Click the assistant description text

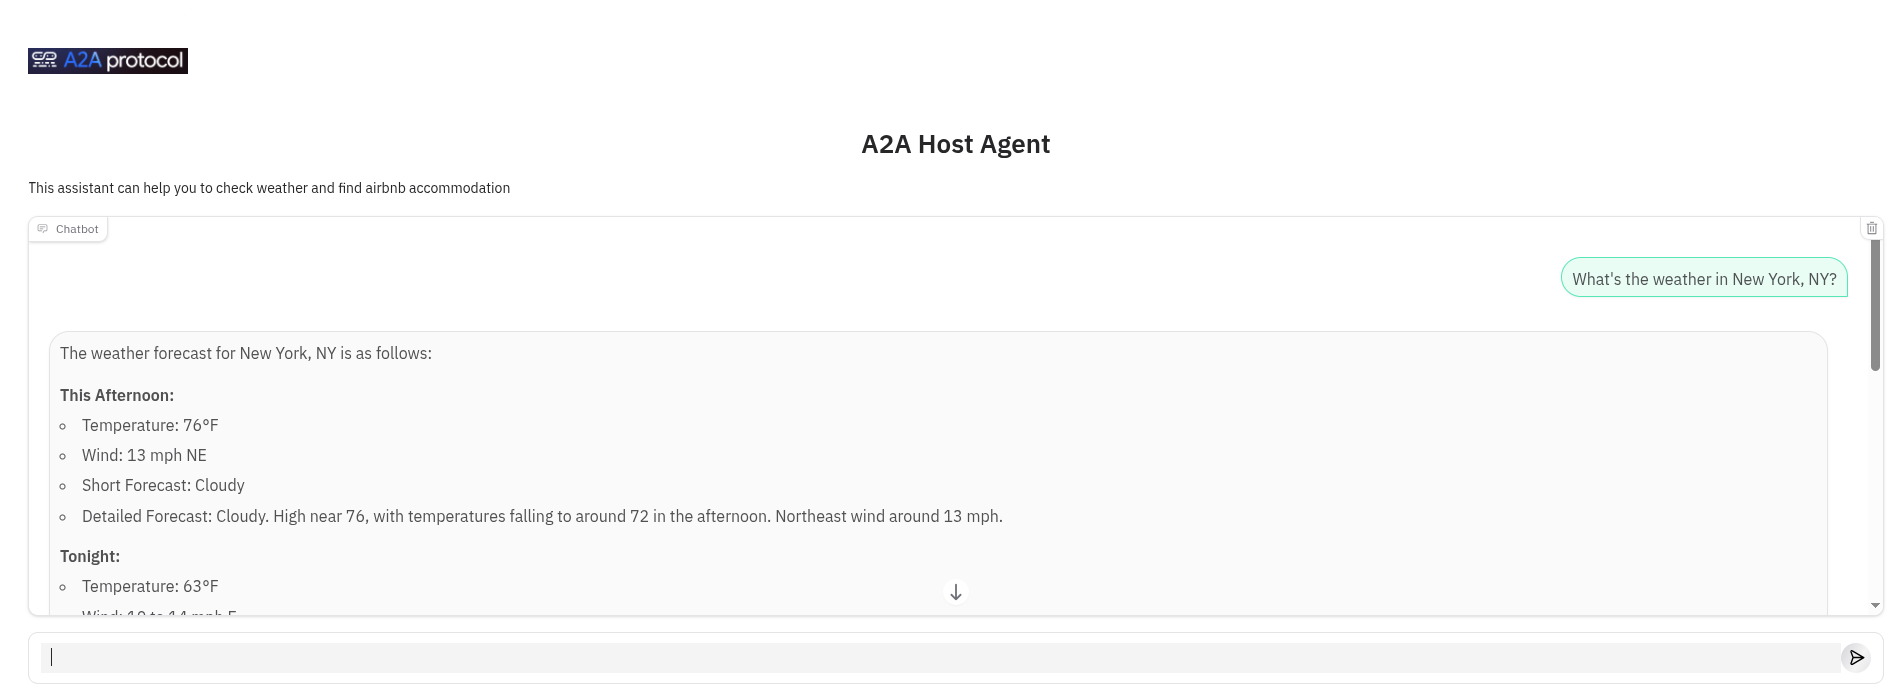269,188
